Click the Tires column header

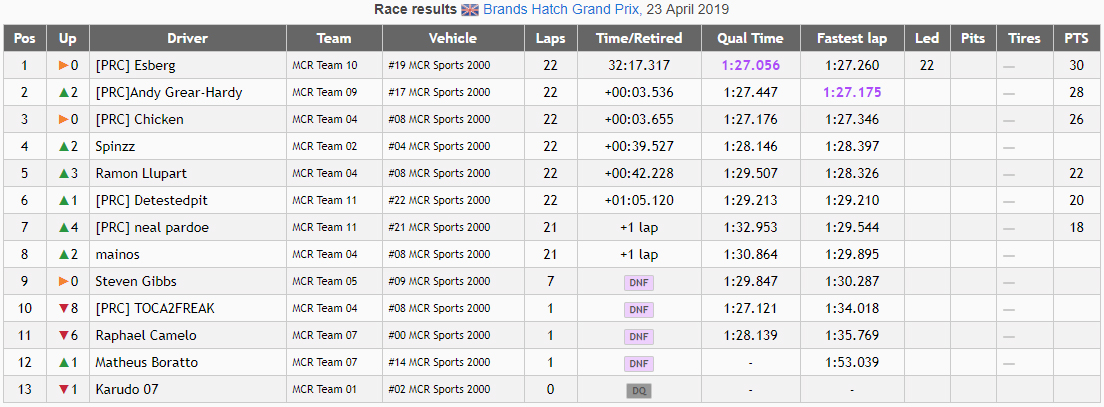[x=1024, y=38]
